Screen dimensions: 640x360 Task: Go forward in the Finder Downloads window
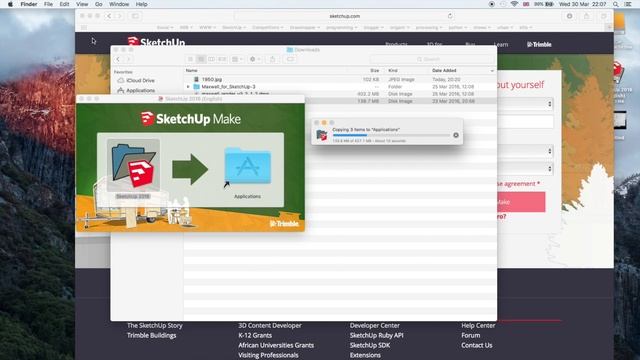128,59
